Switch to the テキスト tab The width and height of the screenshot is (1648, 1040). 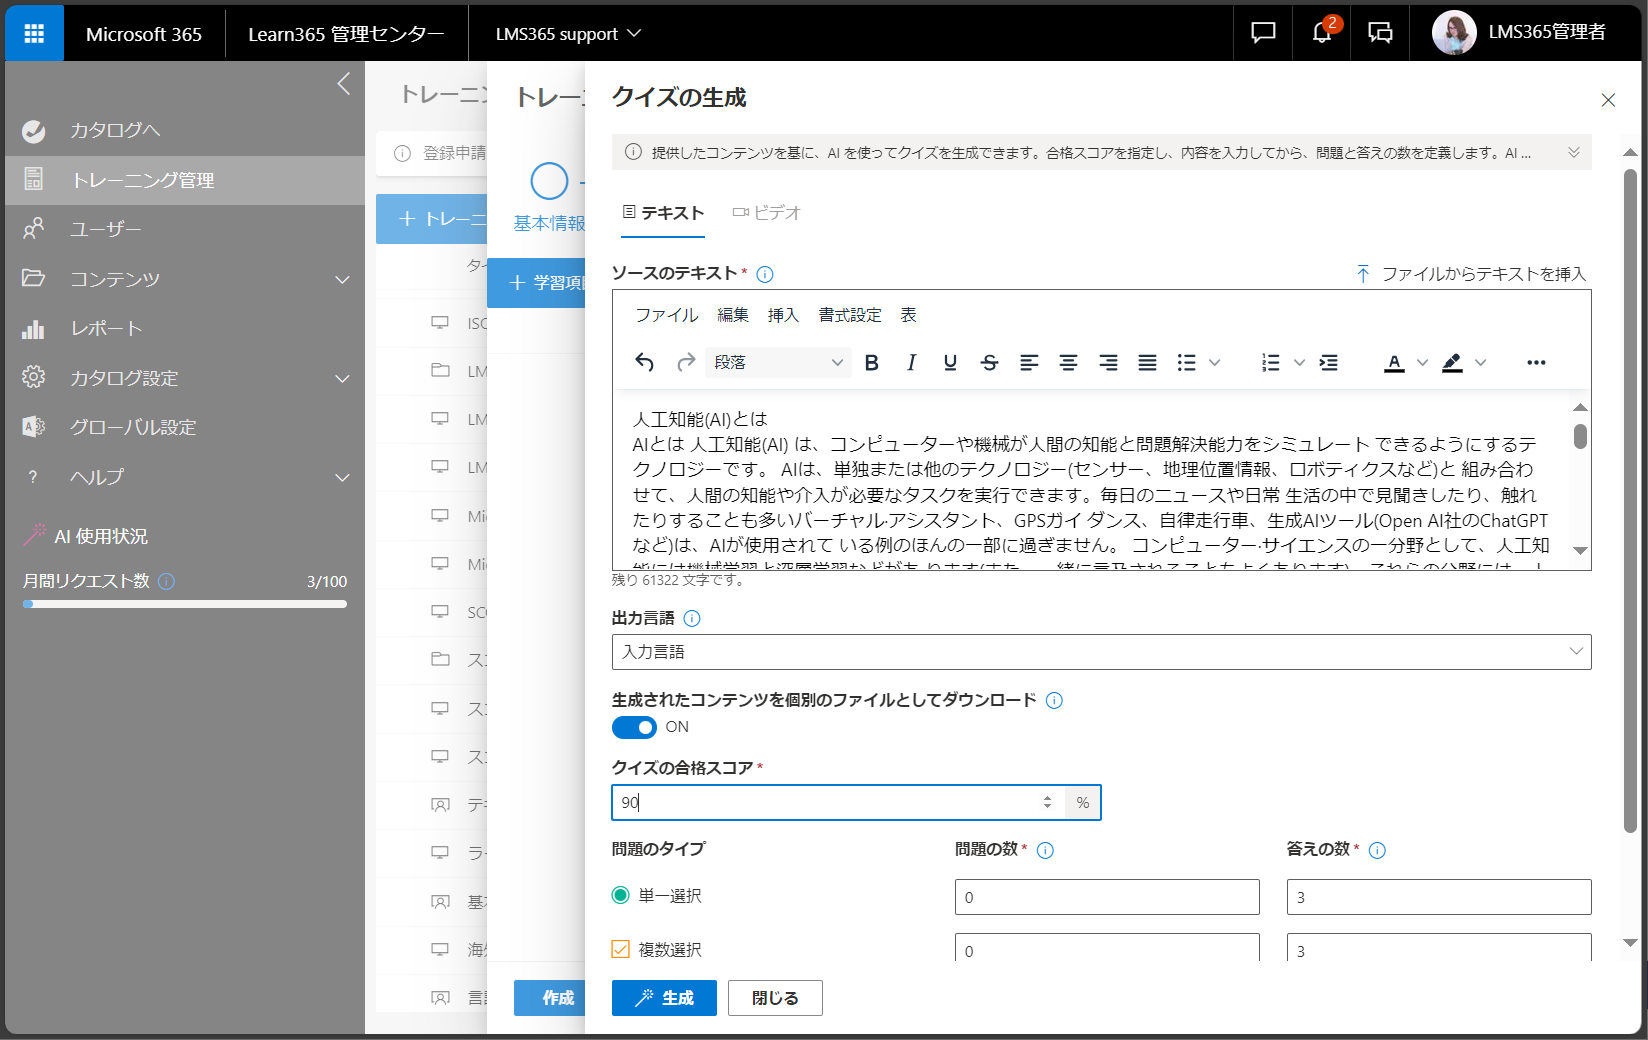pos(663,213)
